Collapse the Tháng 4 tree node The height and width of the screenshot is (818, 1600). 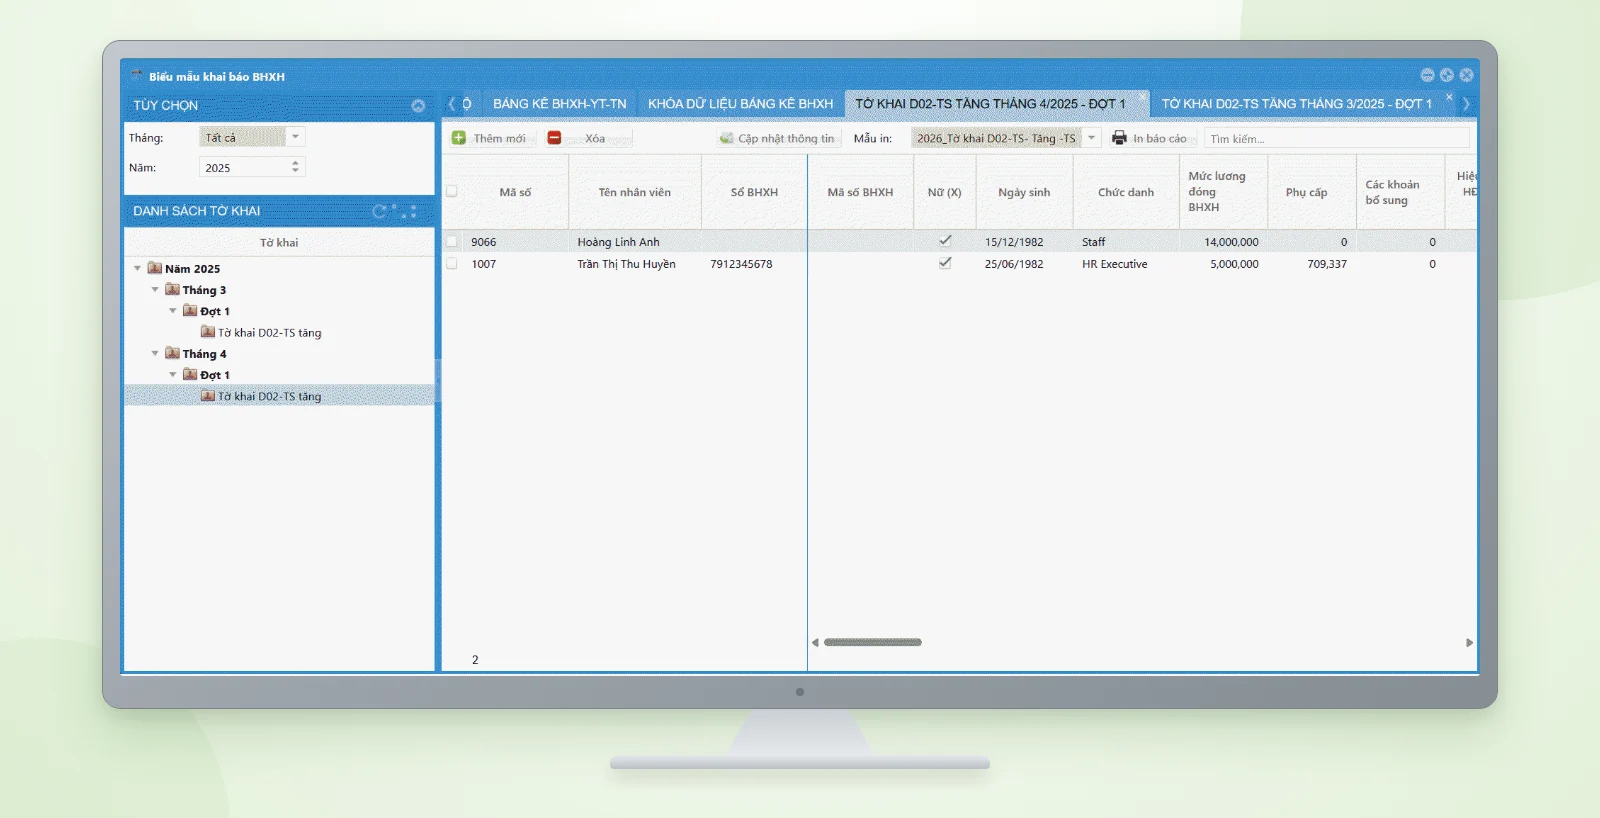click(x=155, y=354)
